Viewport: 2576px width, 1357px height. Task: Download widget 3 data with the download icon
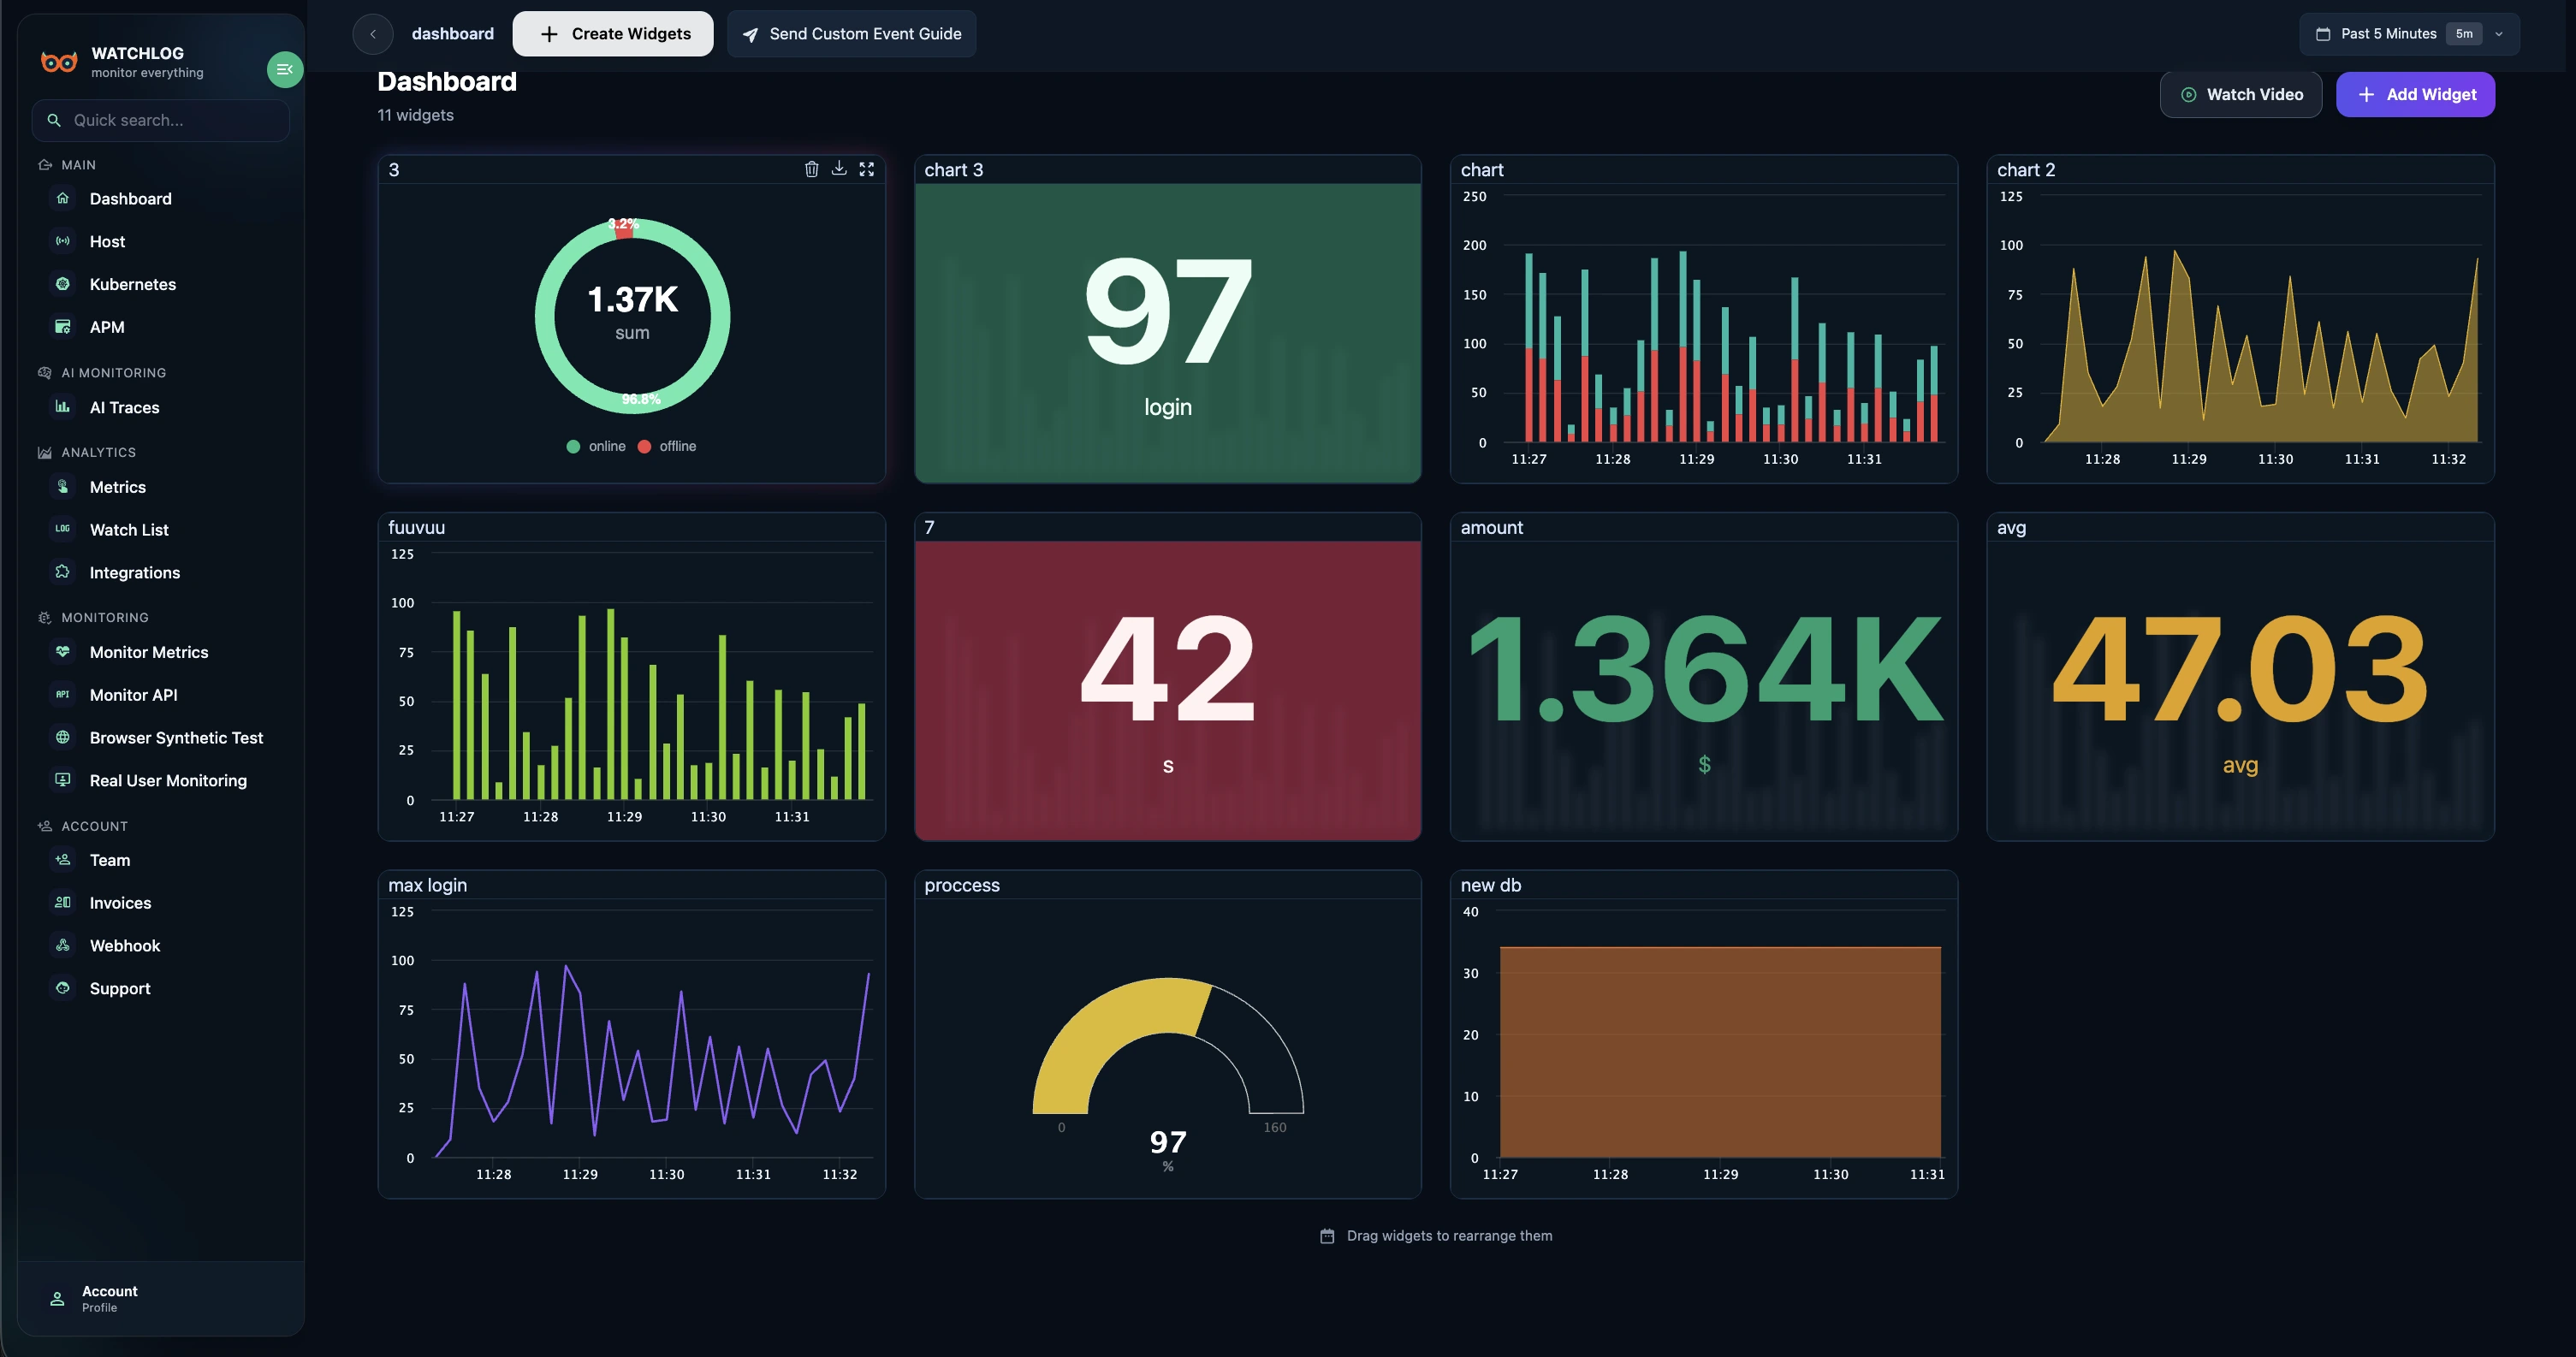coord(839,169)
